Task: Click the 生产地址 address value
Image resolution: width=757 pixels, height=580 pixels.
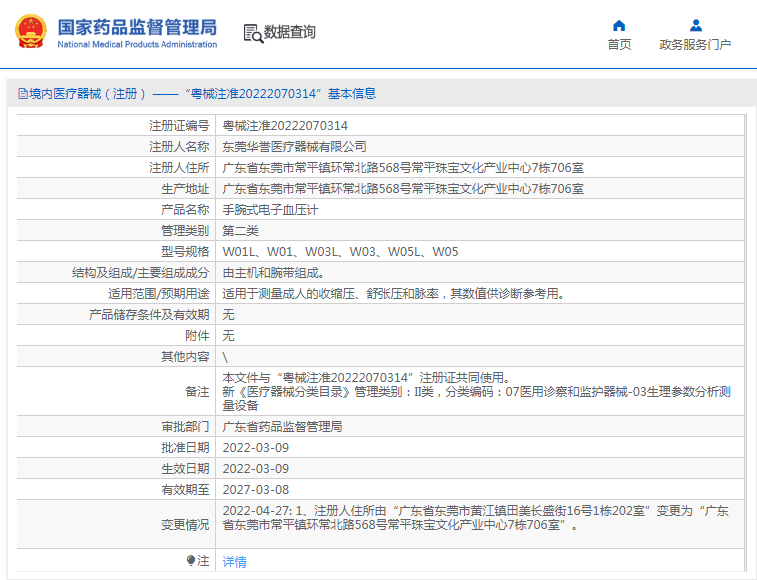Action: coord(403,189)
